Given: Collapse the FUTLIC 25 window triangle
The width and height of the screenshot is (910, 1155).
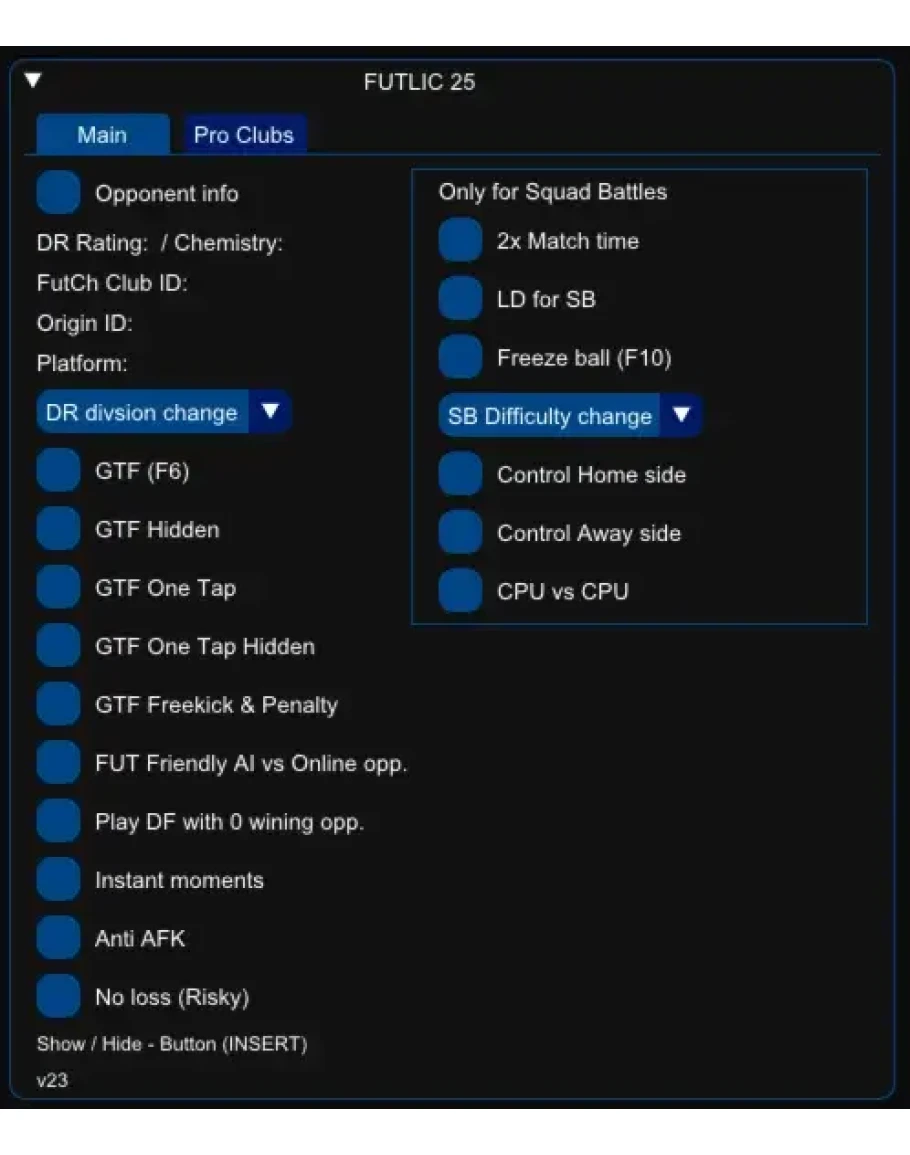Looking at the screenshot, I should tap(34, 80).
